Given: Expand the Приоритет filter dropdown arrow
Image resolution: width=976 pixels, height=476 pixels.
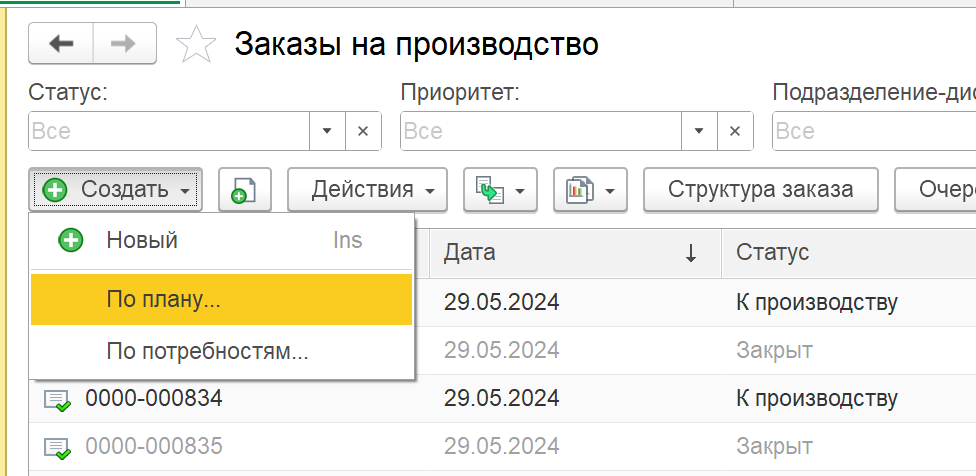Looking at the screenshot, I should click(x=699, y=131).
